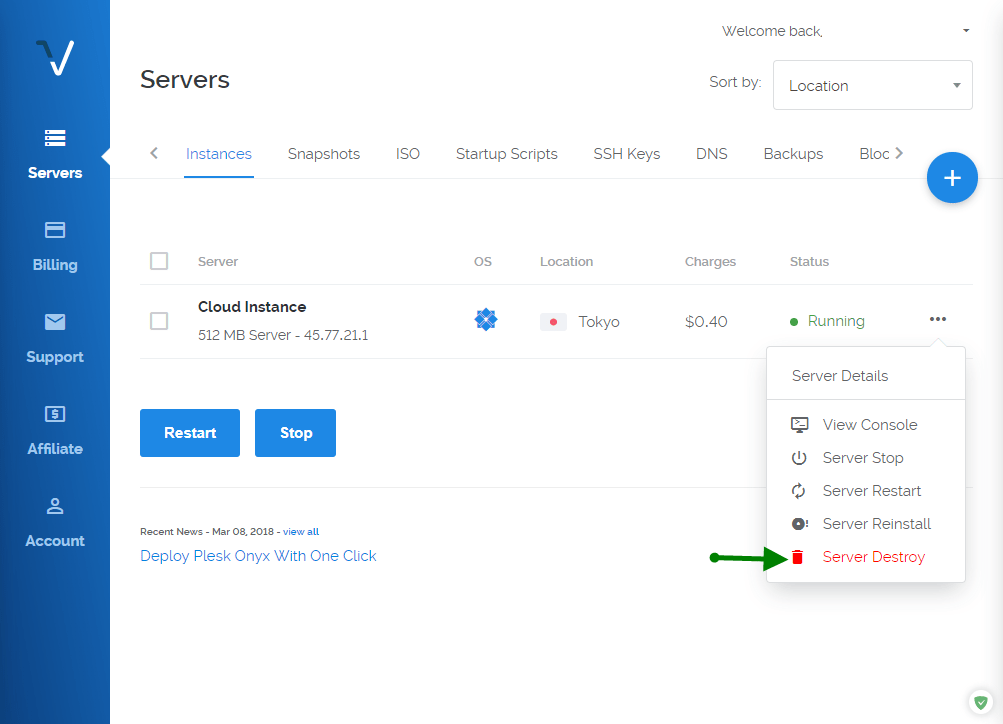Click the Japan flag icon for Tokyo
This screenshot has width=1003, height=724.
click(x=553, y=322)
